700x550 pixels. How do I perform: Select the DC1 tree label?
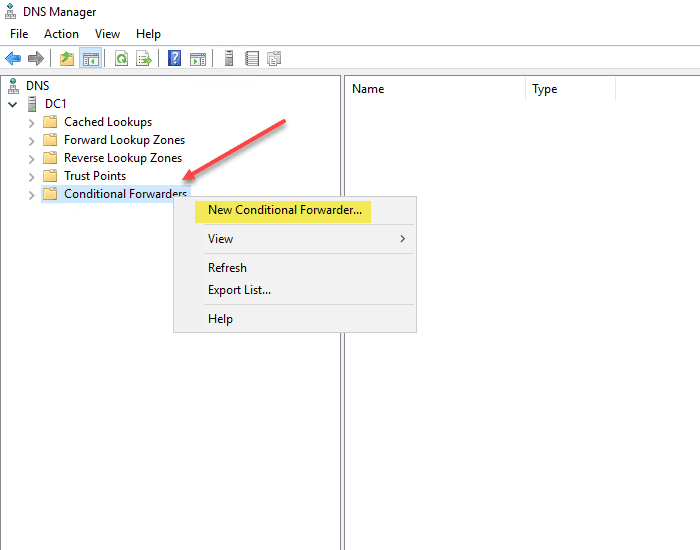55,104
